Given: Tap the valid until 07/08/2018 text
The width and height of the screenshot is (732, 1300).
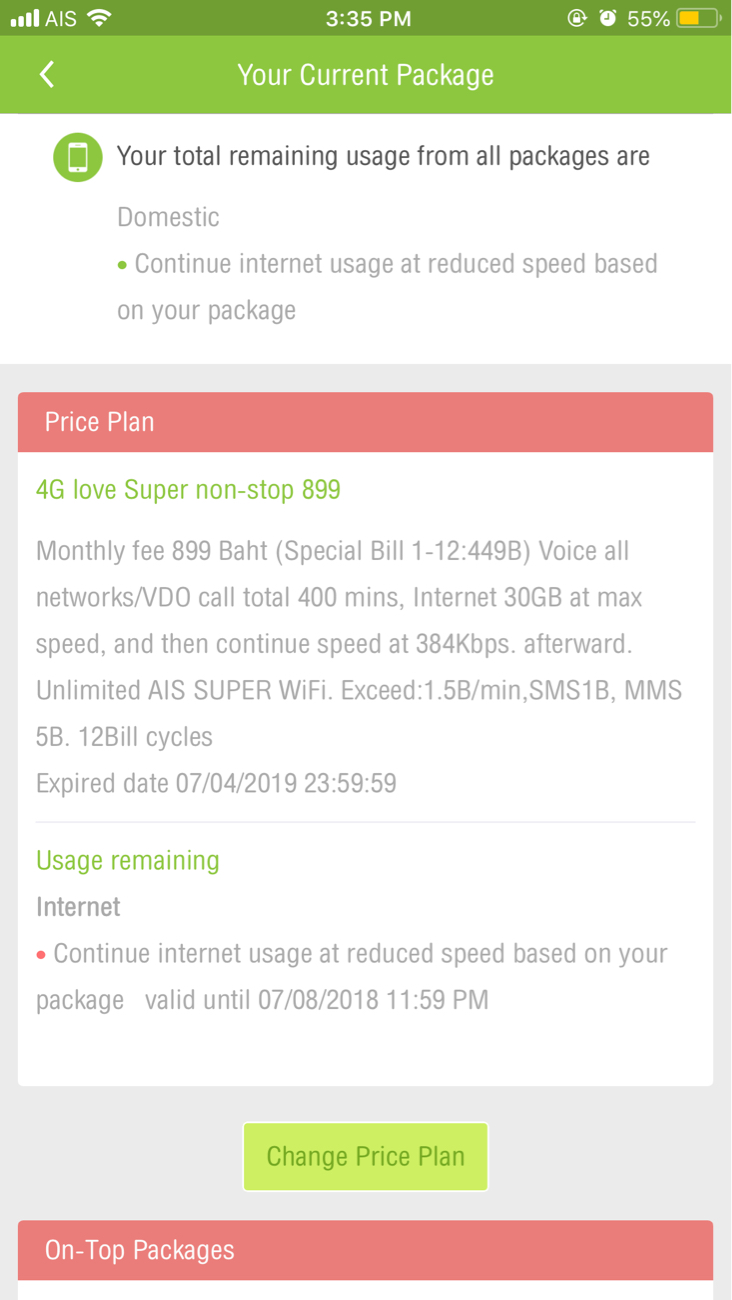Looking at the screenshot, I should tap(316, 1000).
